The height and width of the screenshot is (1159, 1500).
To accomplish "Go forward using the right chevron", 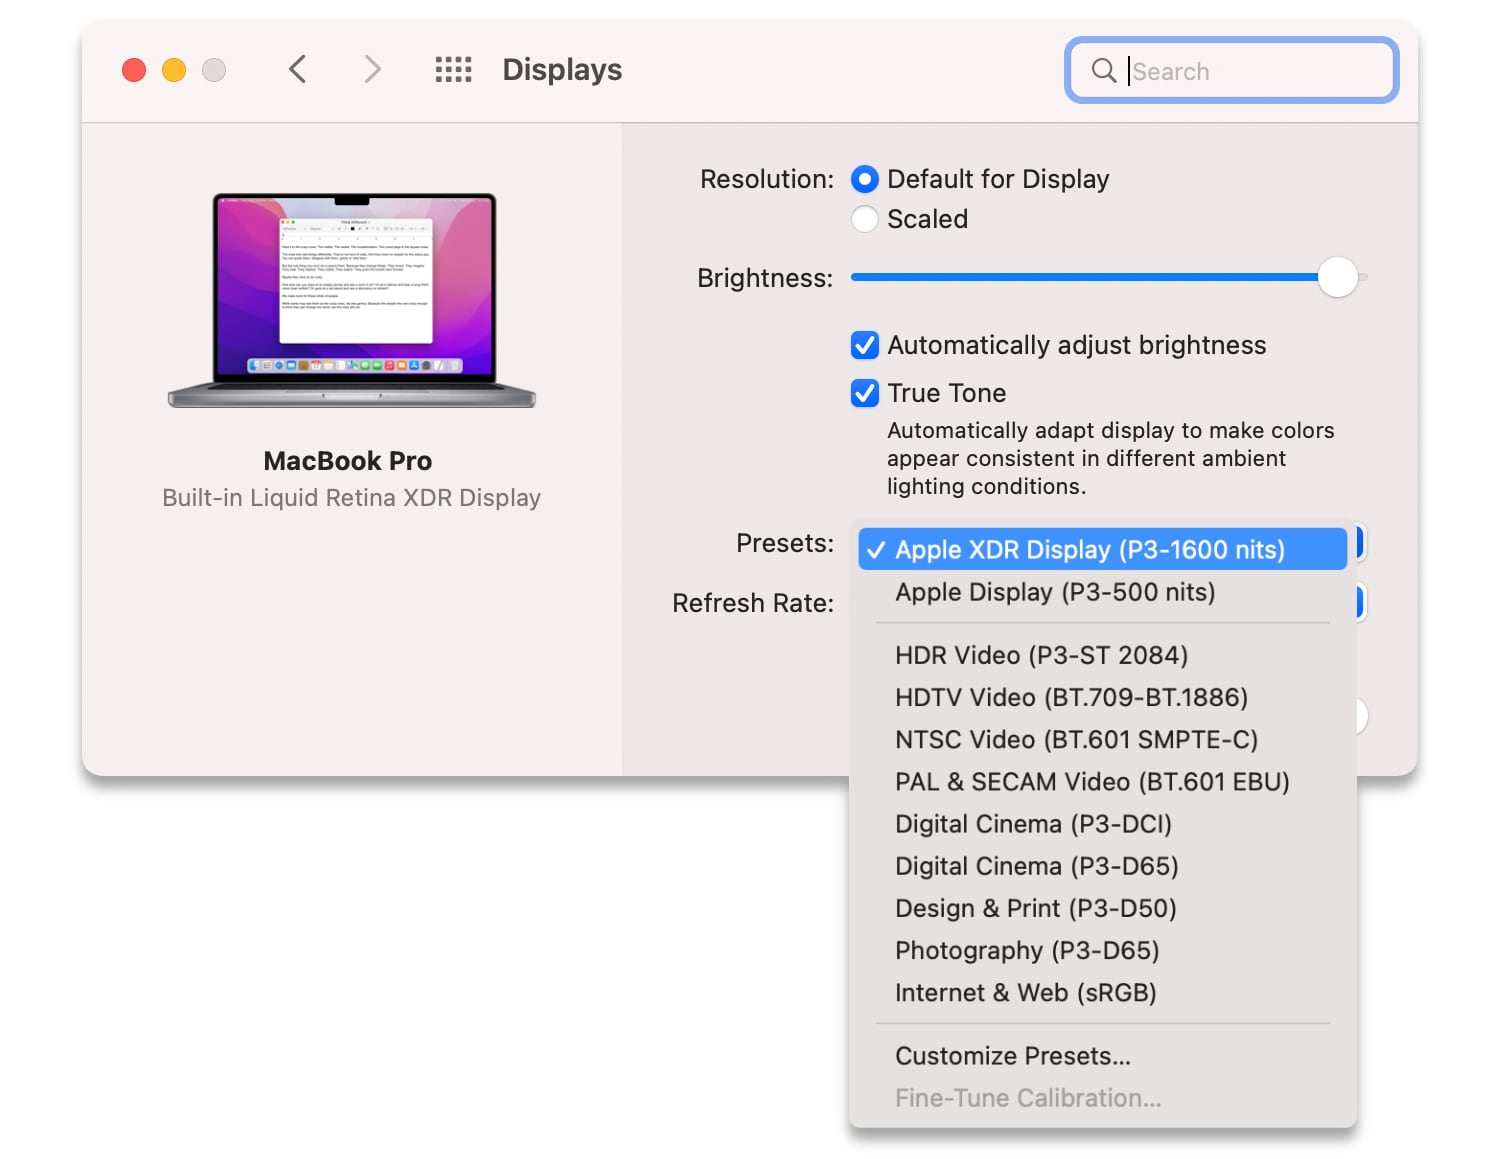I will [372, 69].
